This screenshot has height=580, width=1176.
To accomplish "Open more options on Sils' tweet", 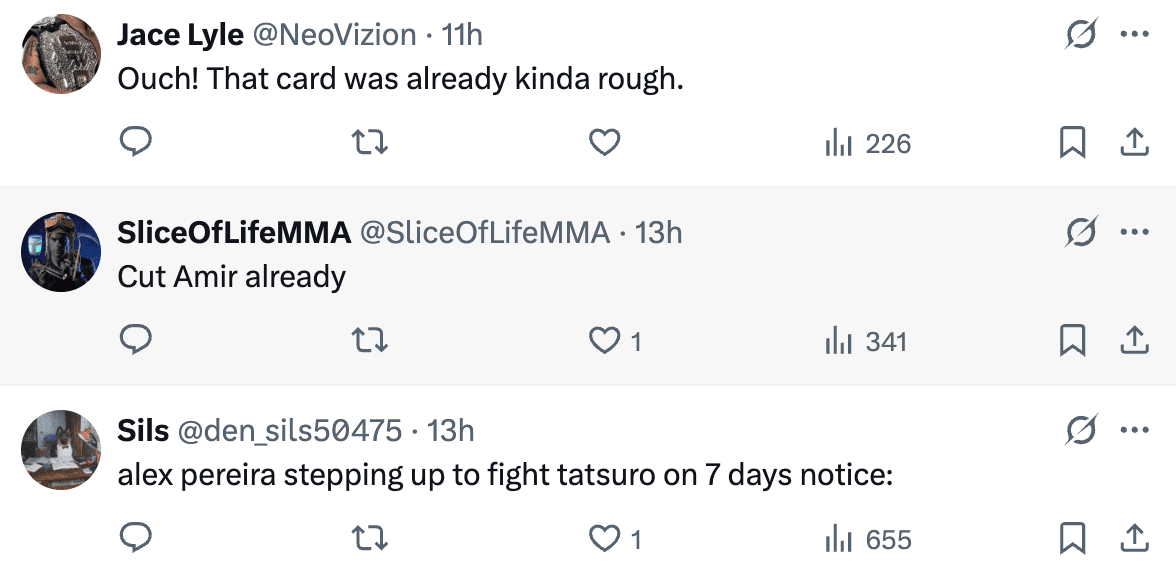I will 1134,431.
